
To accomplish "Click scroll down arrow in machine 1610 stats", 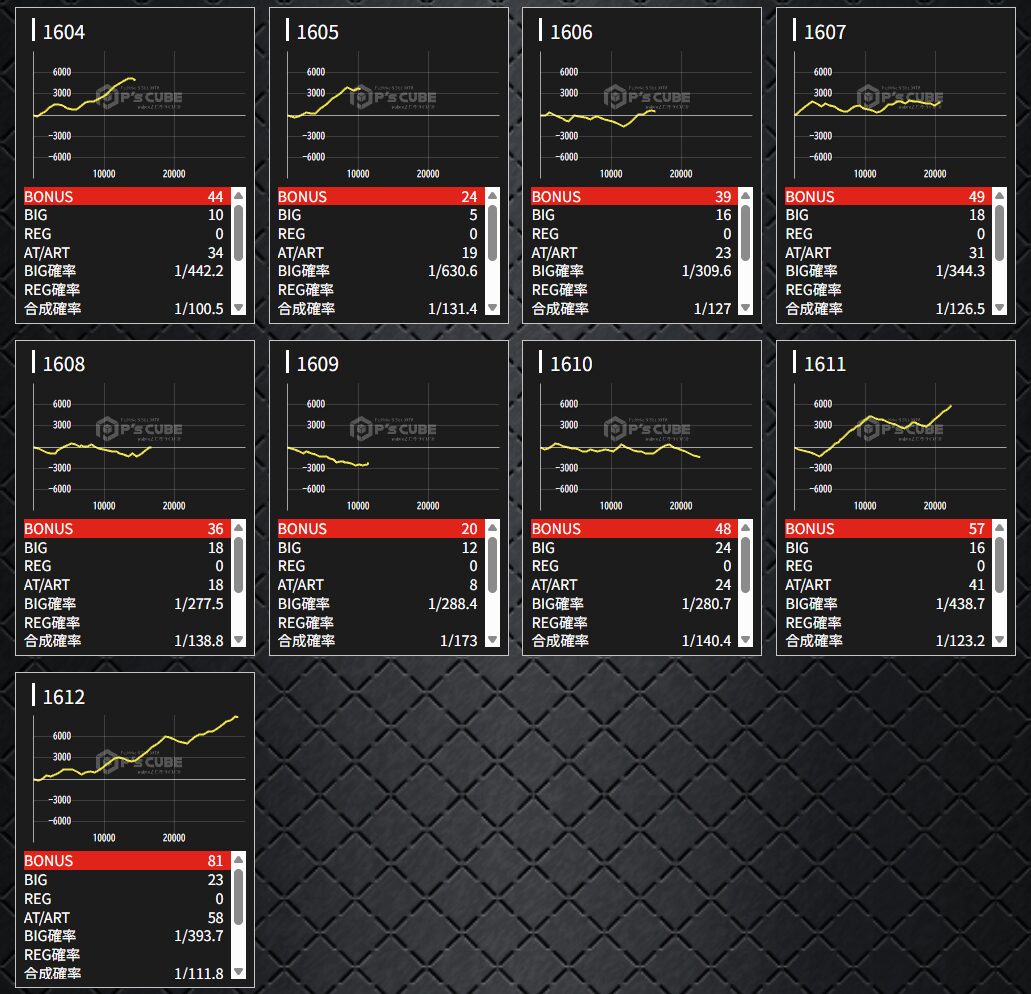I will (x=746, y=640).
